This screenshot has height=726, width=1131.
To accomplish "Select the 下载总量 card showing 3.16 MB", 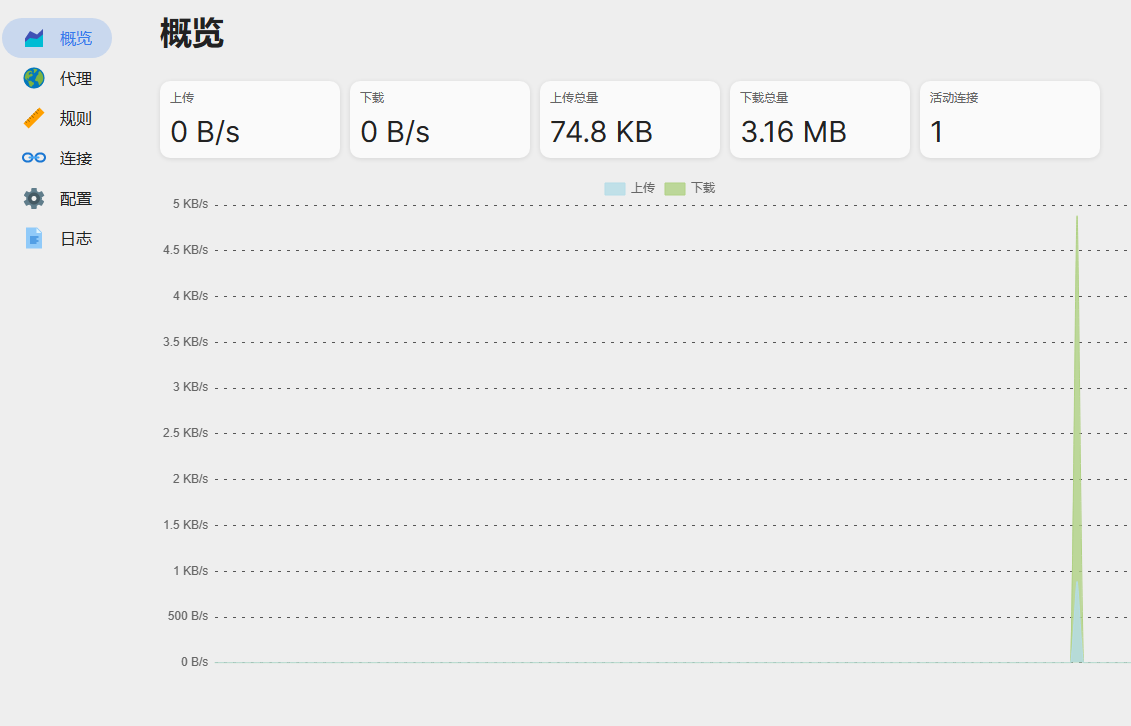I will (819, 119).
